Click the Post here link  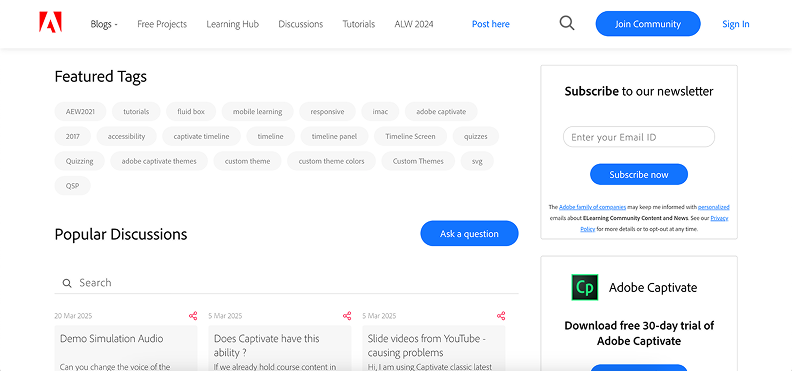(490, 24)
